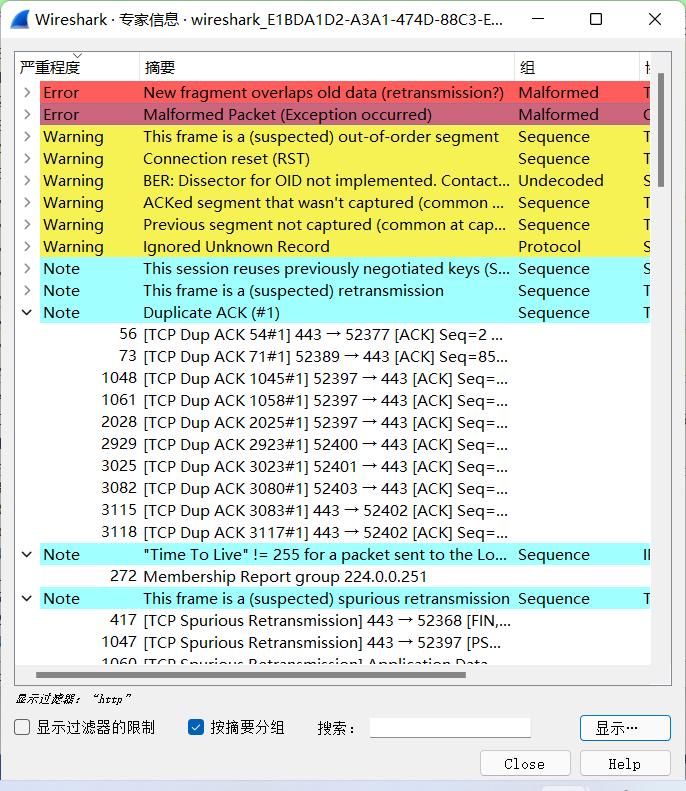The width and height of the screenshot is (686, 791).
Task: Maximize the expert information window
Action: click(x=596, y=20)
